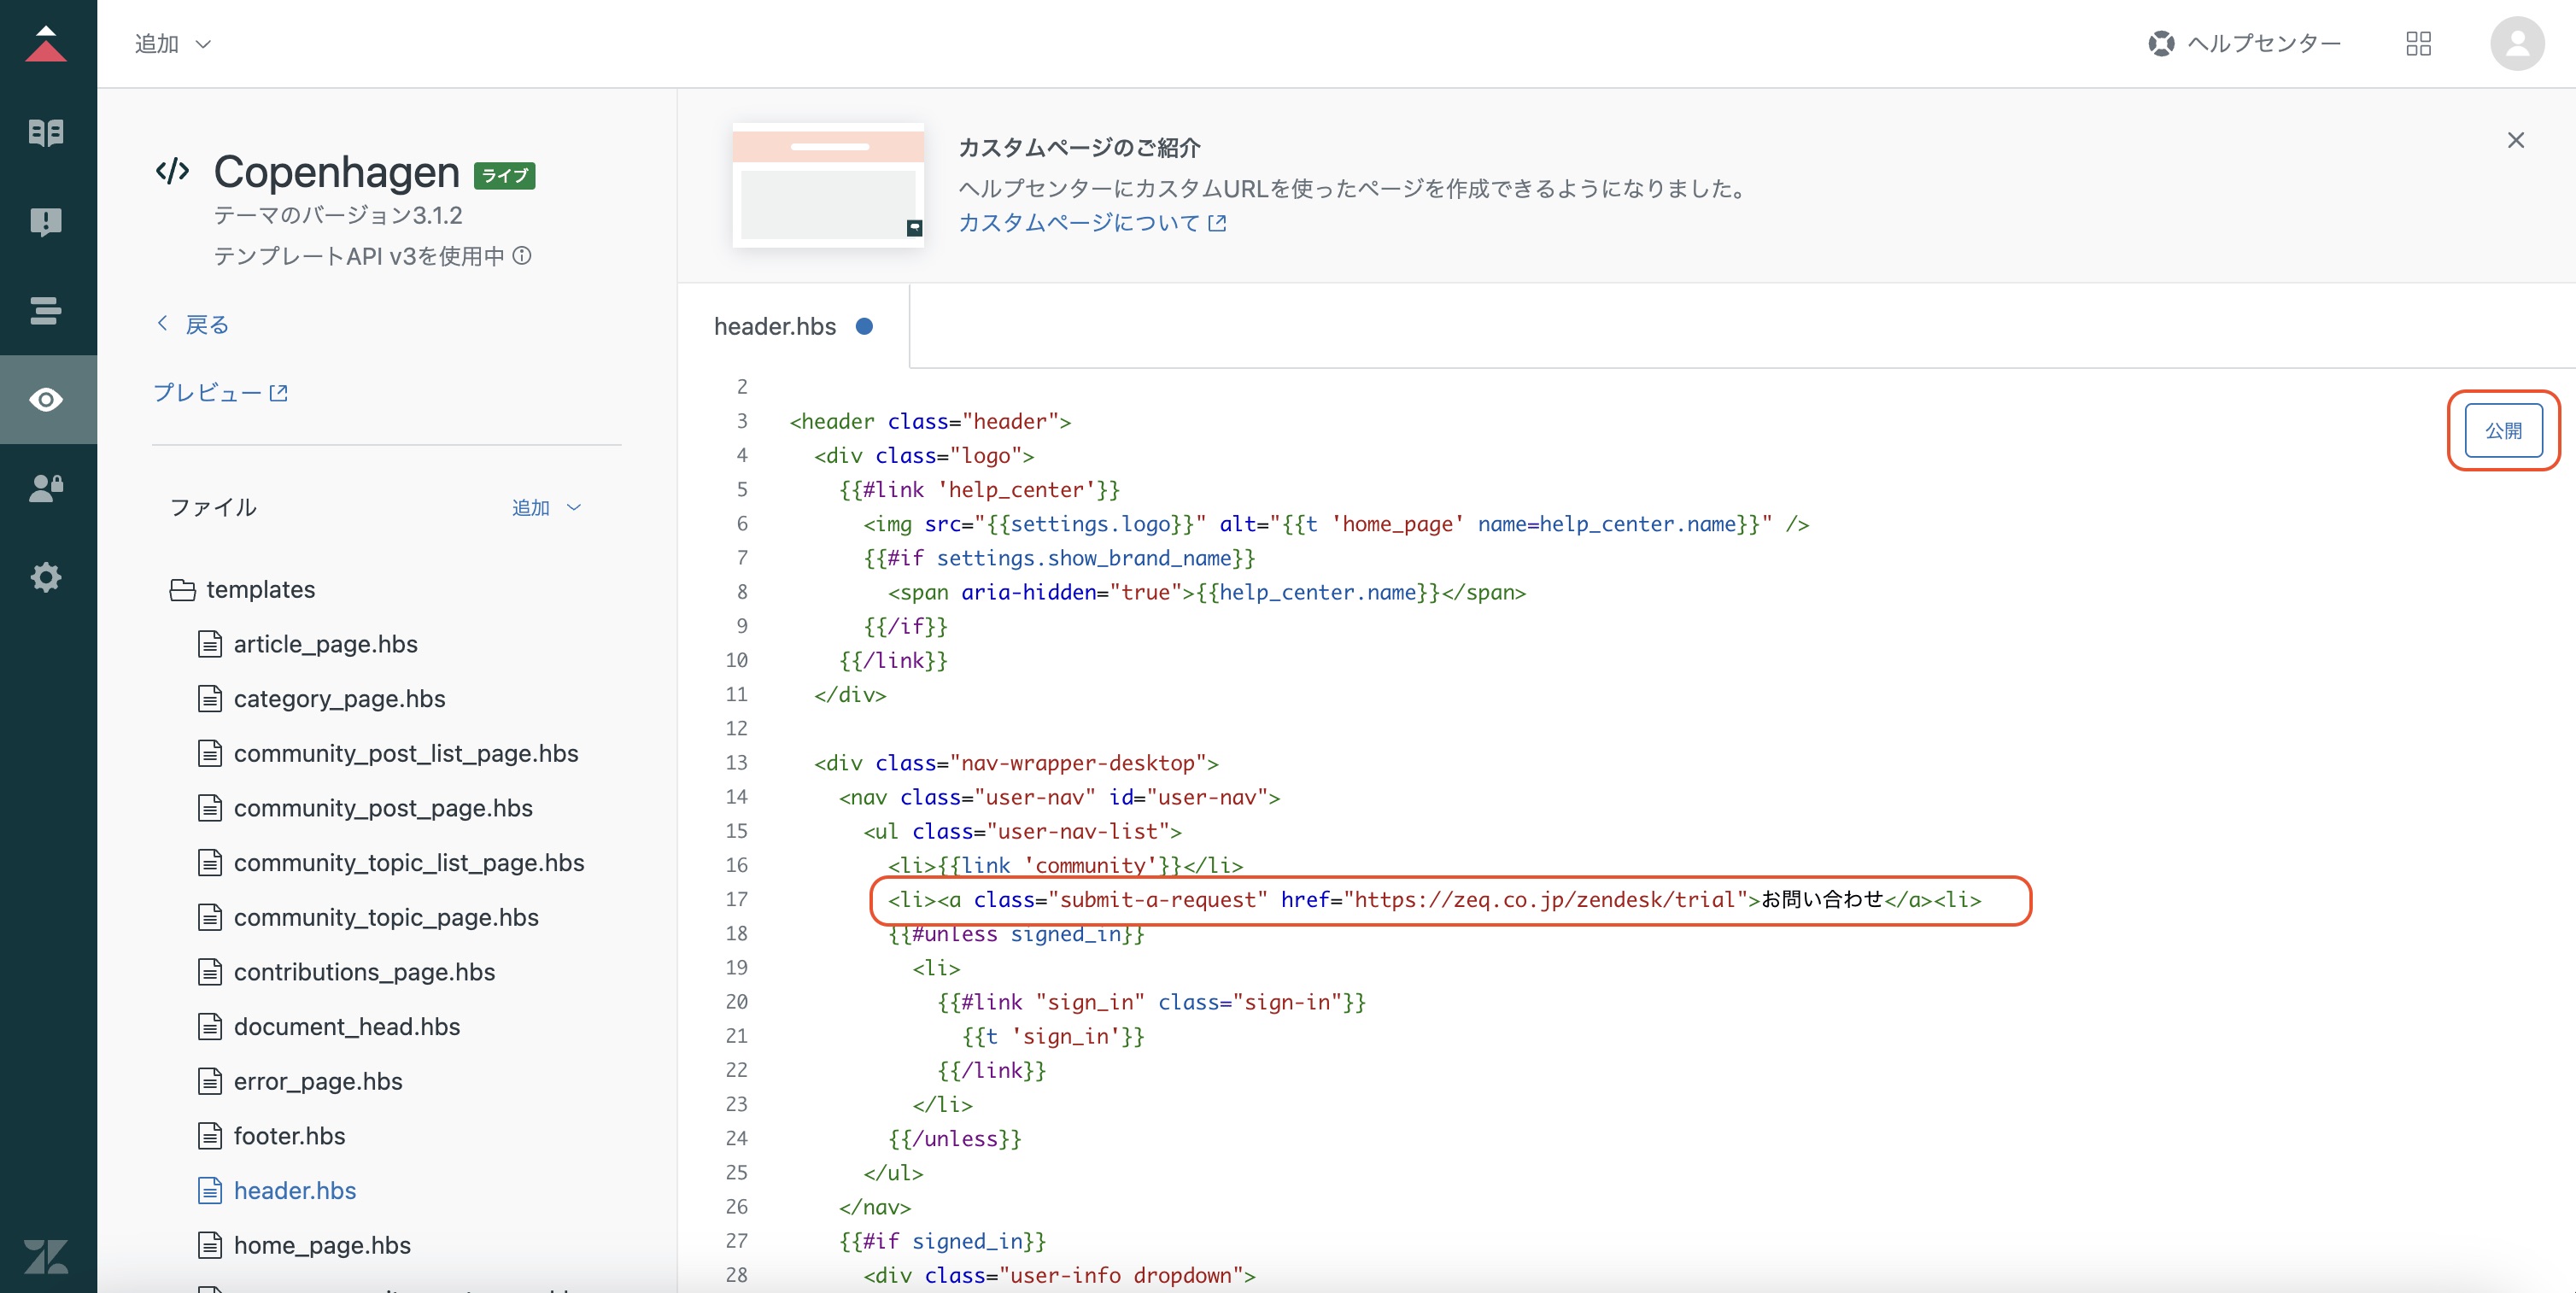
Task: Open the settings gear in sidebar
Action: point(46,577)
